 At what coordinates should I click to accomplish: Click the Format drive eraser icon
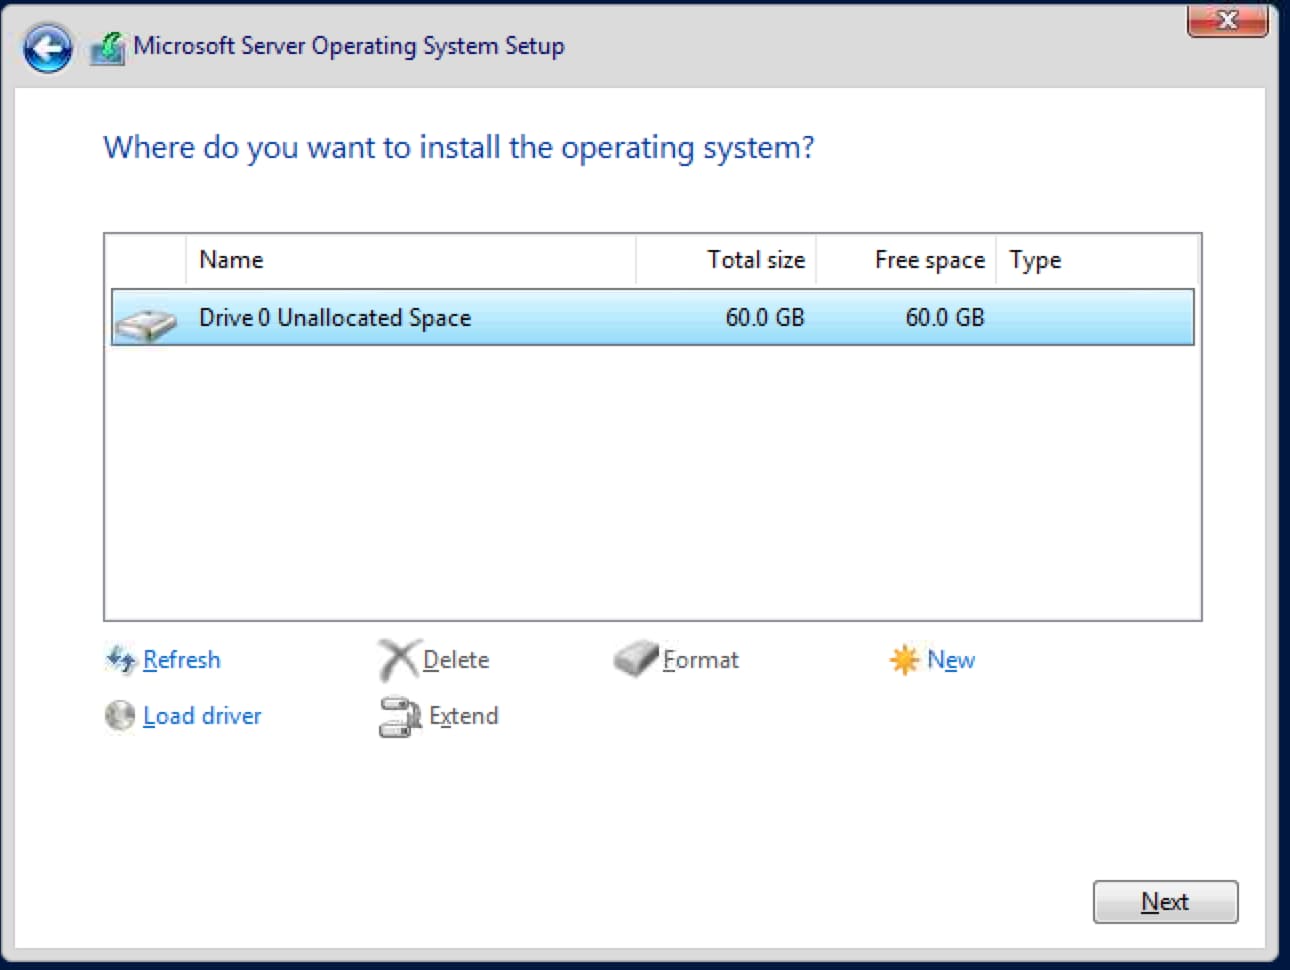tap(635, 660)
